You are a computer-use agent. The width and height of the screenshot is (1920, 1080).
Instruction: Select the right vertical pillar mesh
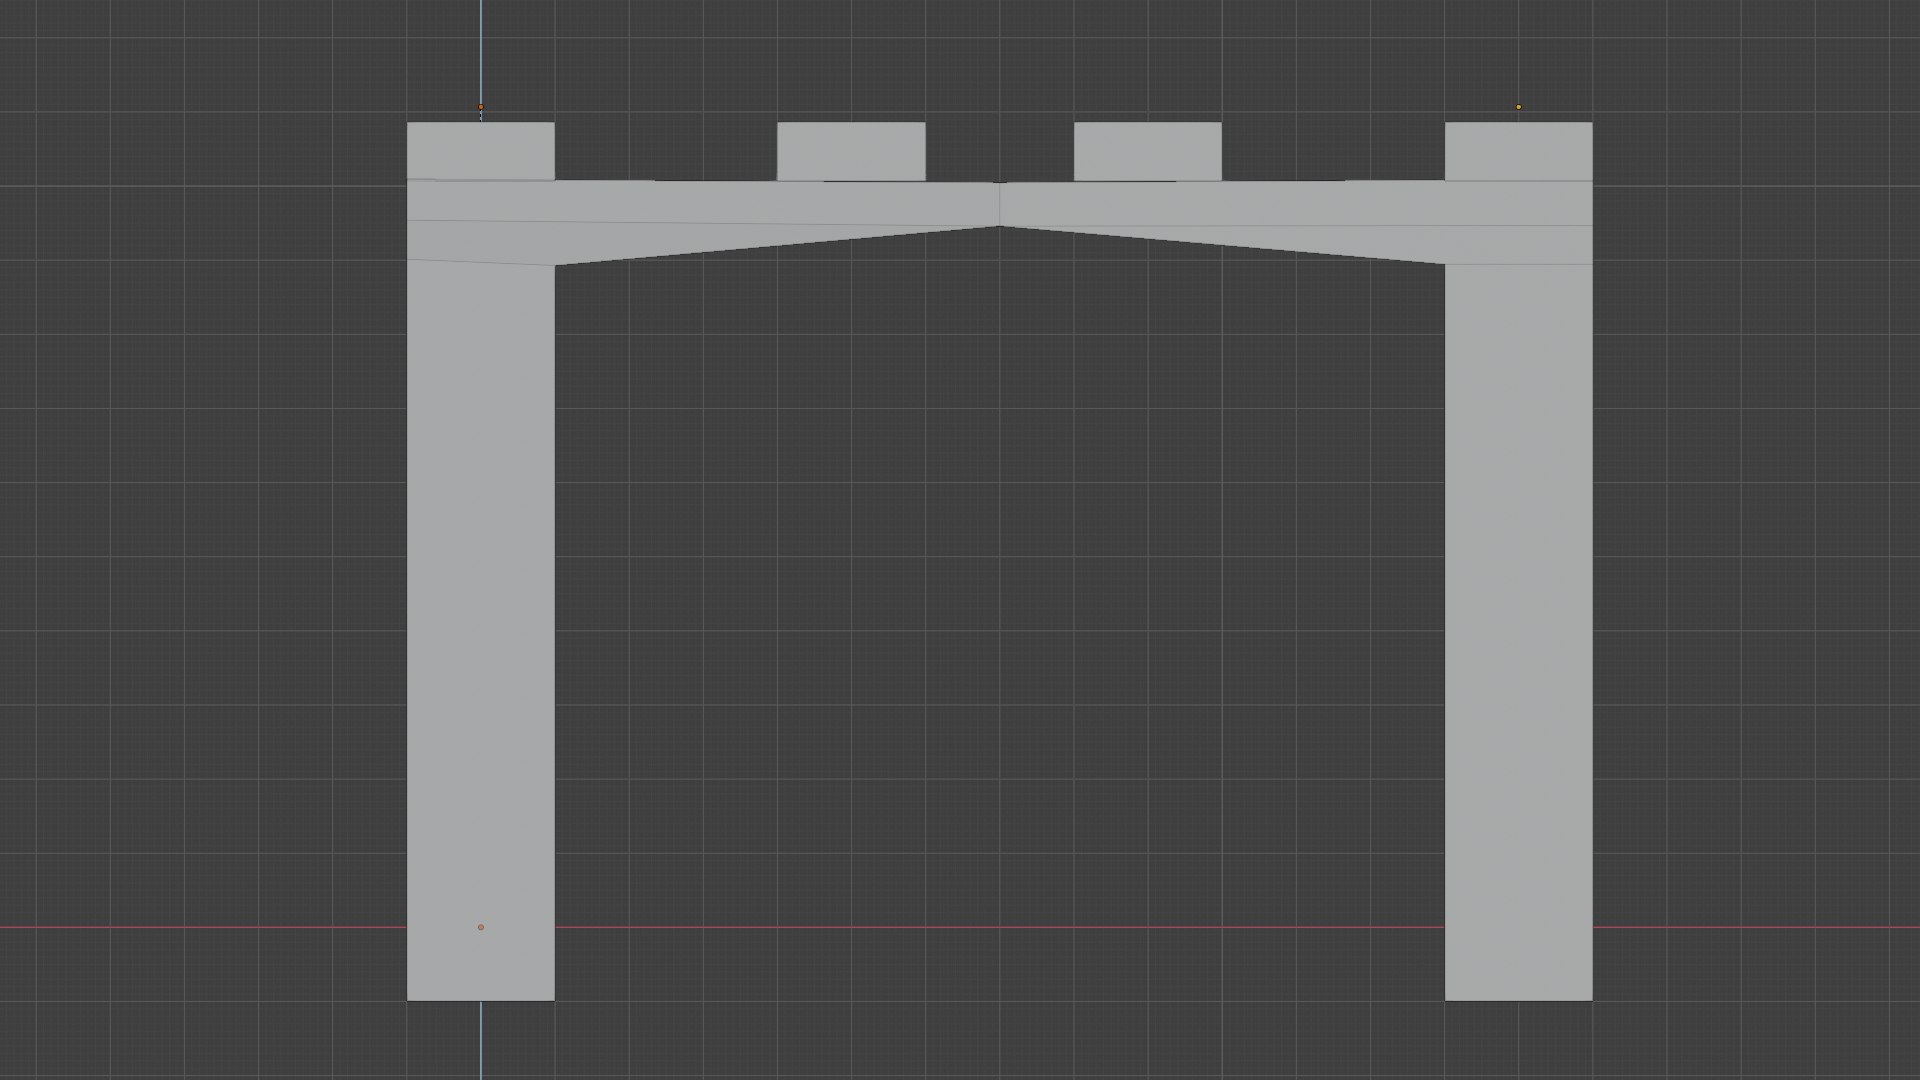tap(1518, 630)
